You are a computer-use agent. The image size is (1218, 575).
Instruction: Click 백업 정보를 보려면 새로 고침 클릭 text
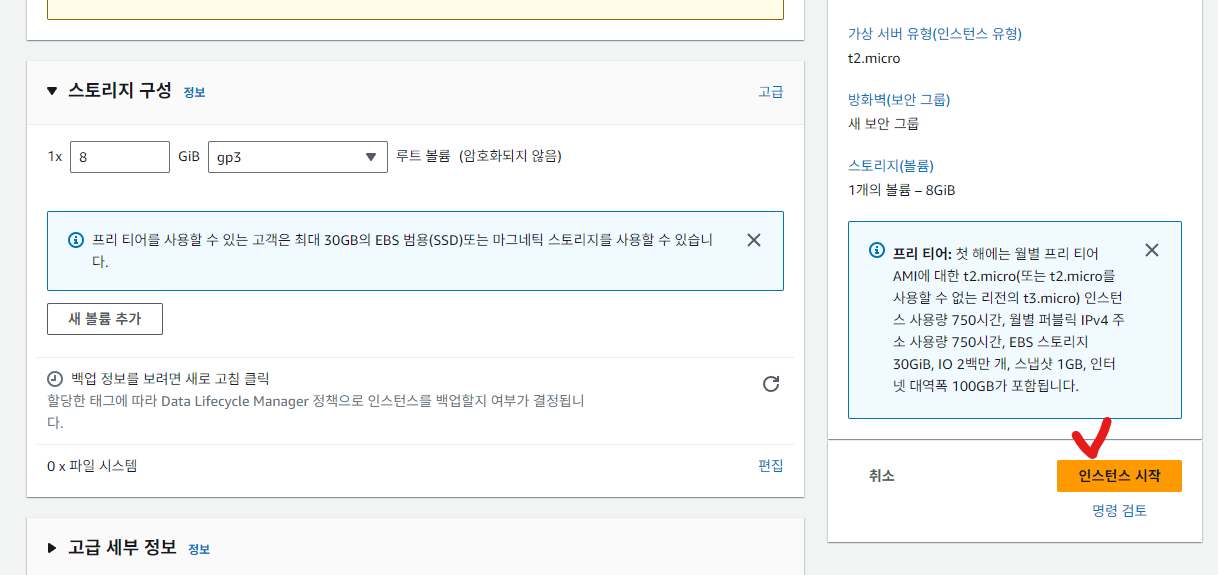171,380
